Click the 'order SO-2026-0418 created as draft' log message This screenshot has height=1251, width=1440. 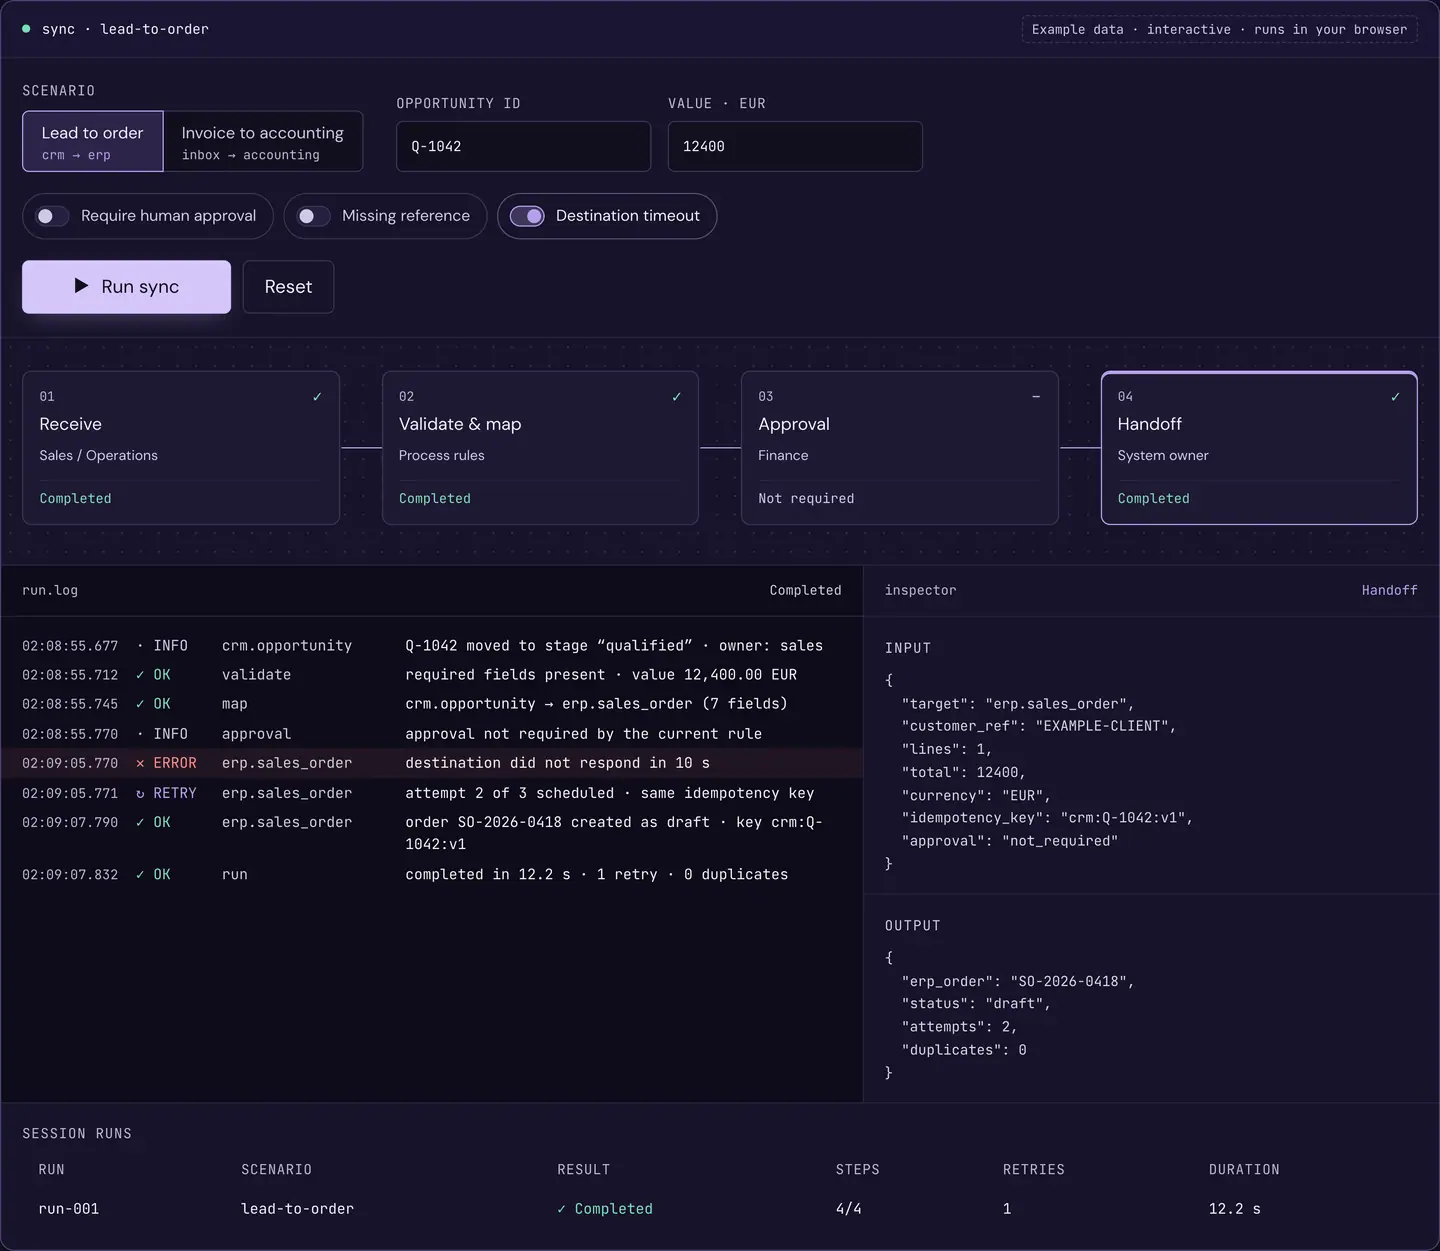tap(614, 833)
